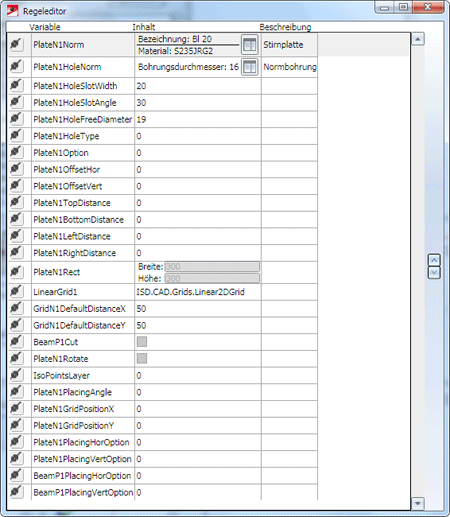
Task: Click the pin icon beside IsoPointsLayer
Action: (x=16, y=375)
